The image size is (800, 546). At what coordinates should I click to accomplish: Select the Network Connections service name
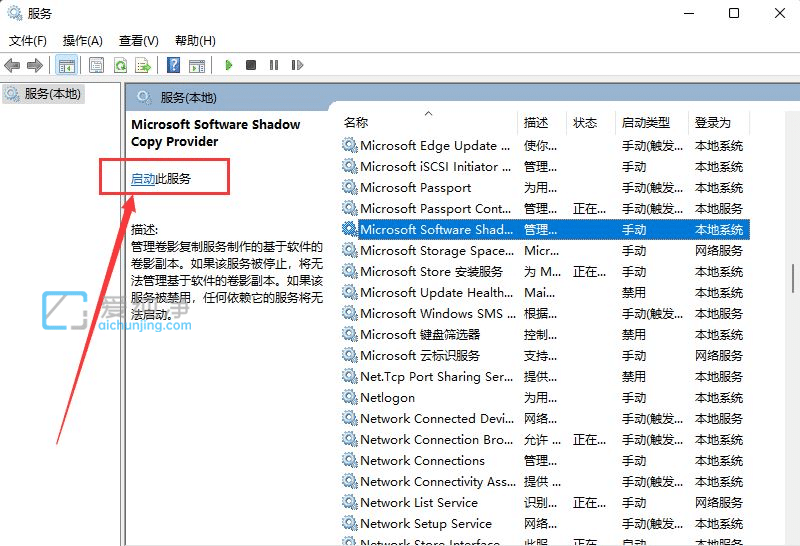[422, 460]
